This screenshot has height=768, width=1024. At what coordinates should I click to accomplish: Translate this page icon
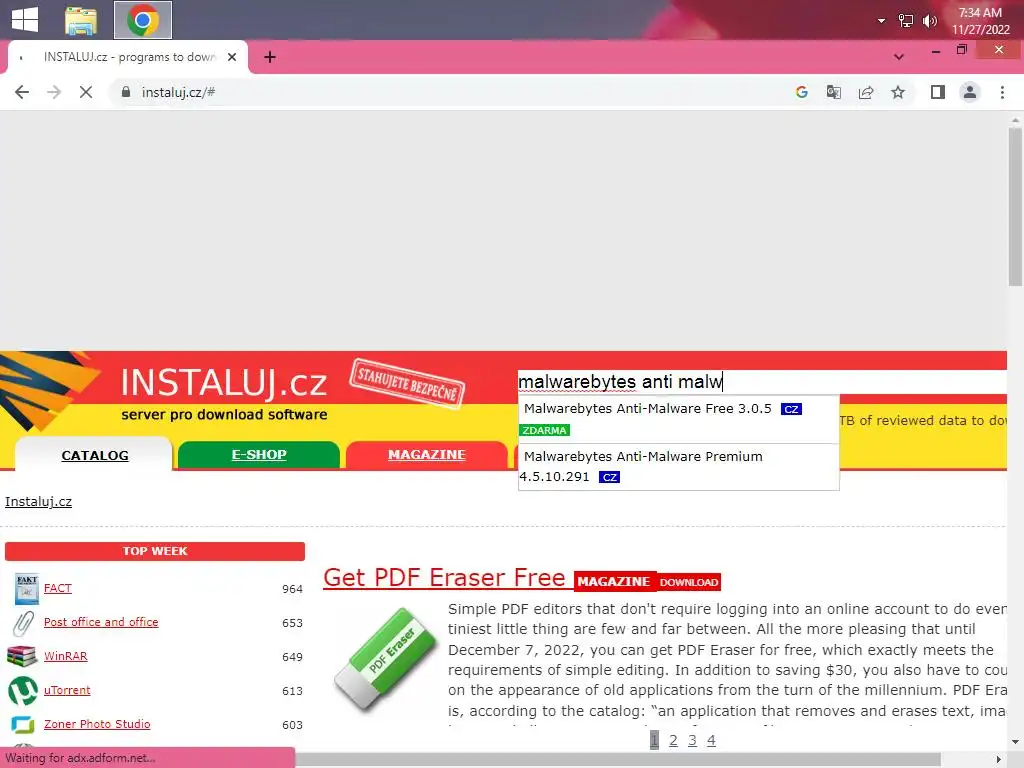click(x=834, y=92)
